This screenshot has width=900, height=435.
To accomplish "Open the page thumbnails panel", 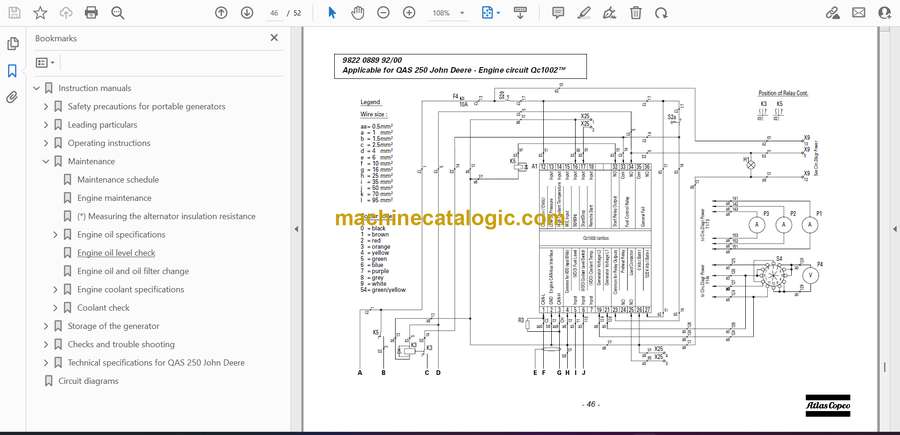I will [13, 44].
